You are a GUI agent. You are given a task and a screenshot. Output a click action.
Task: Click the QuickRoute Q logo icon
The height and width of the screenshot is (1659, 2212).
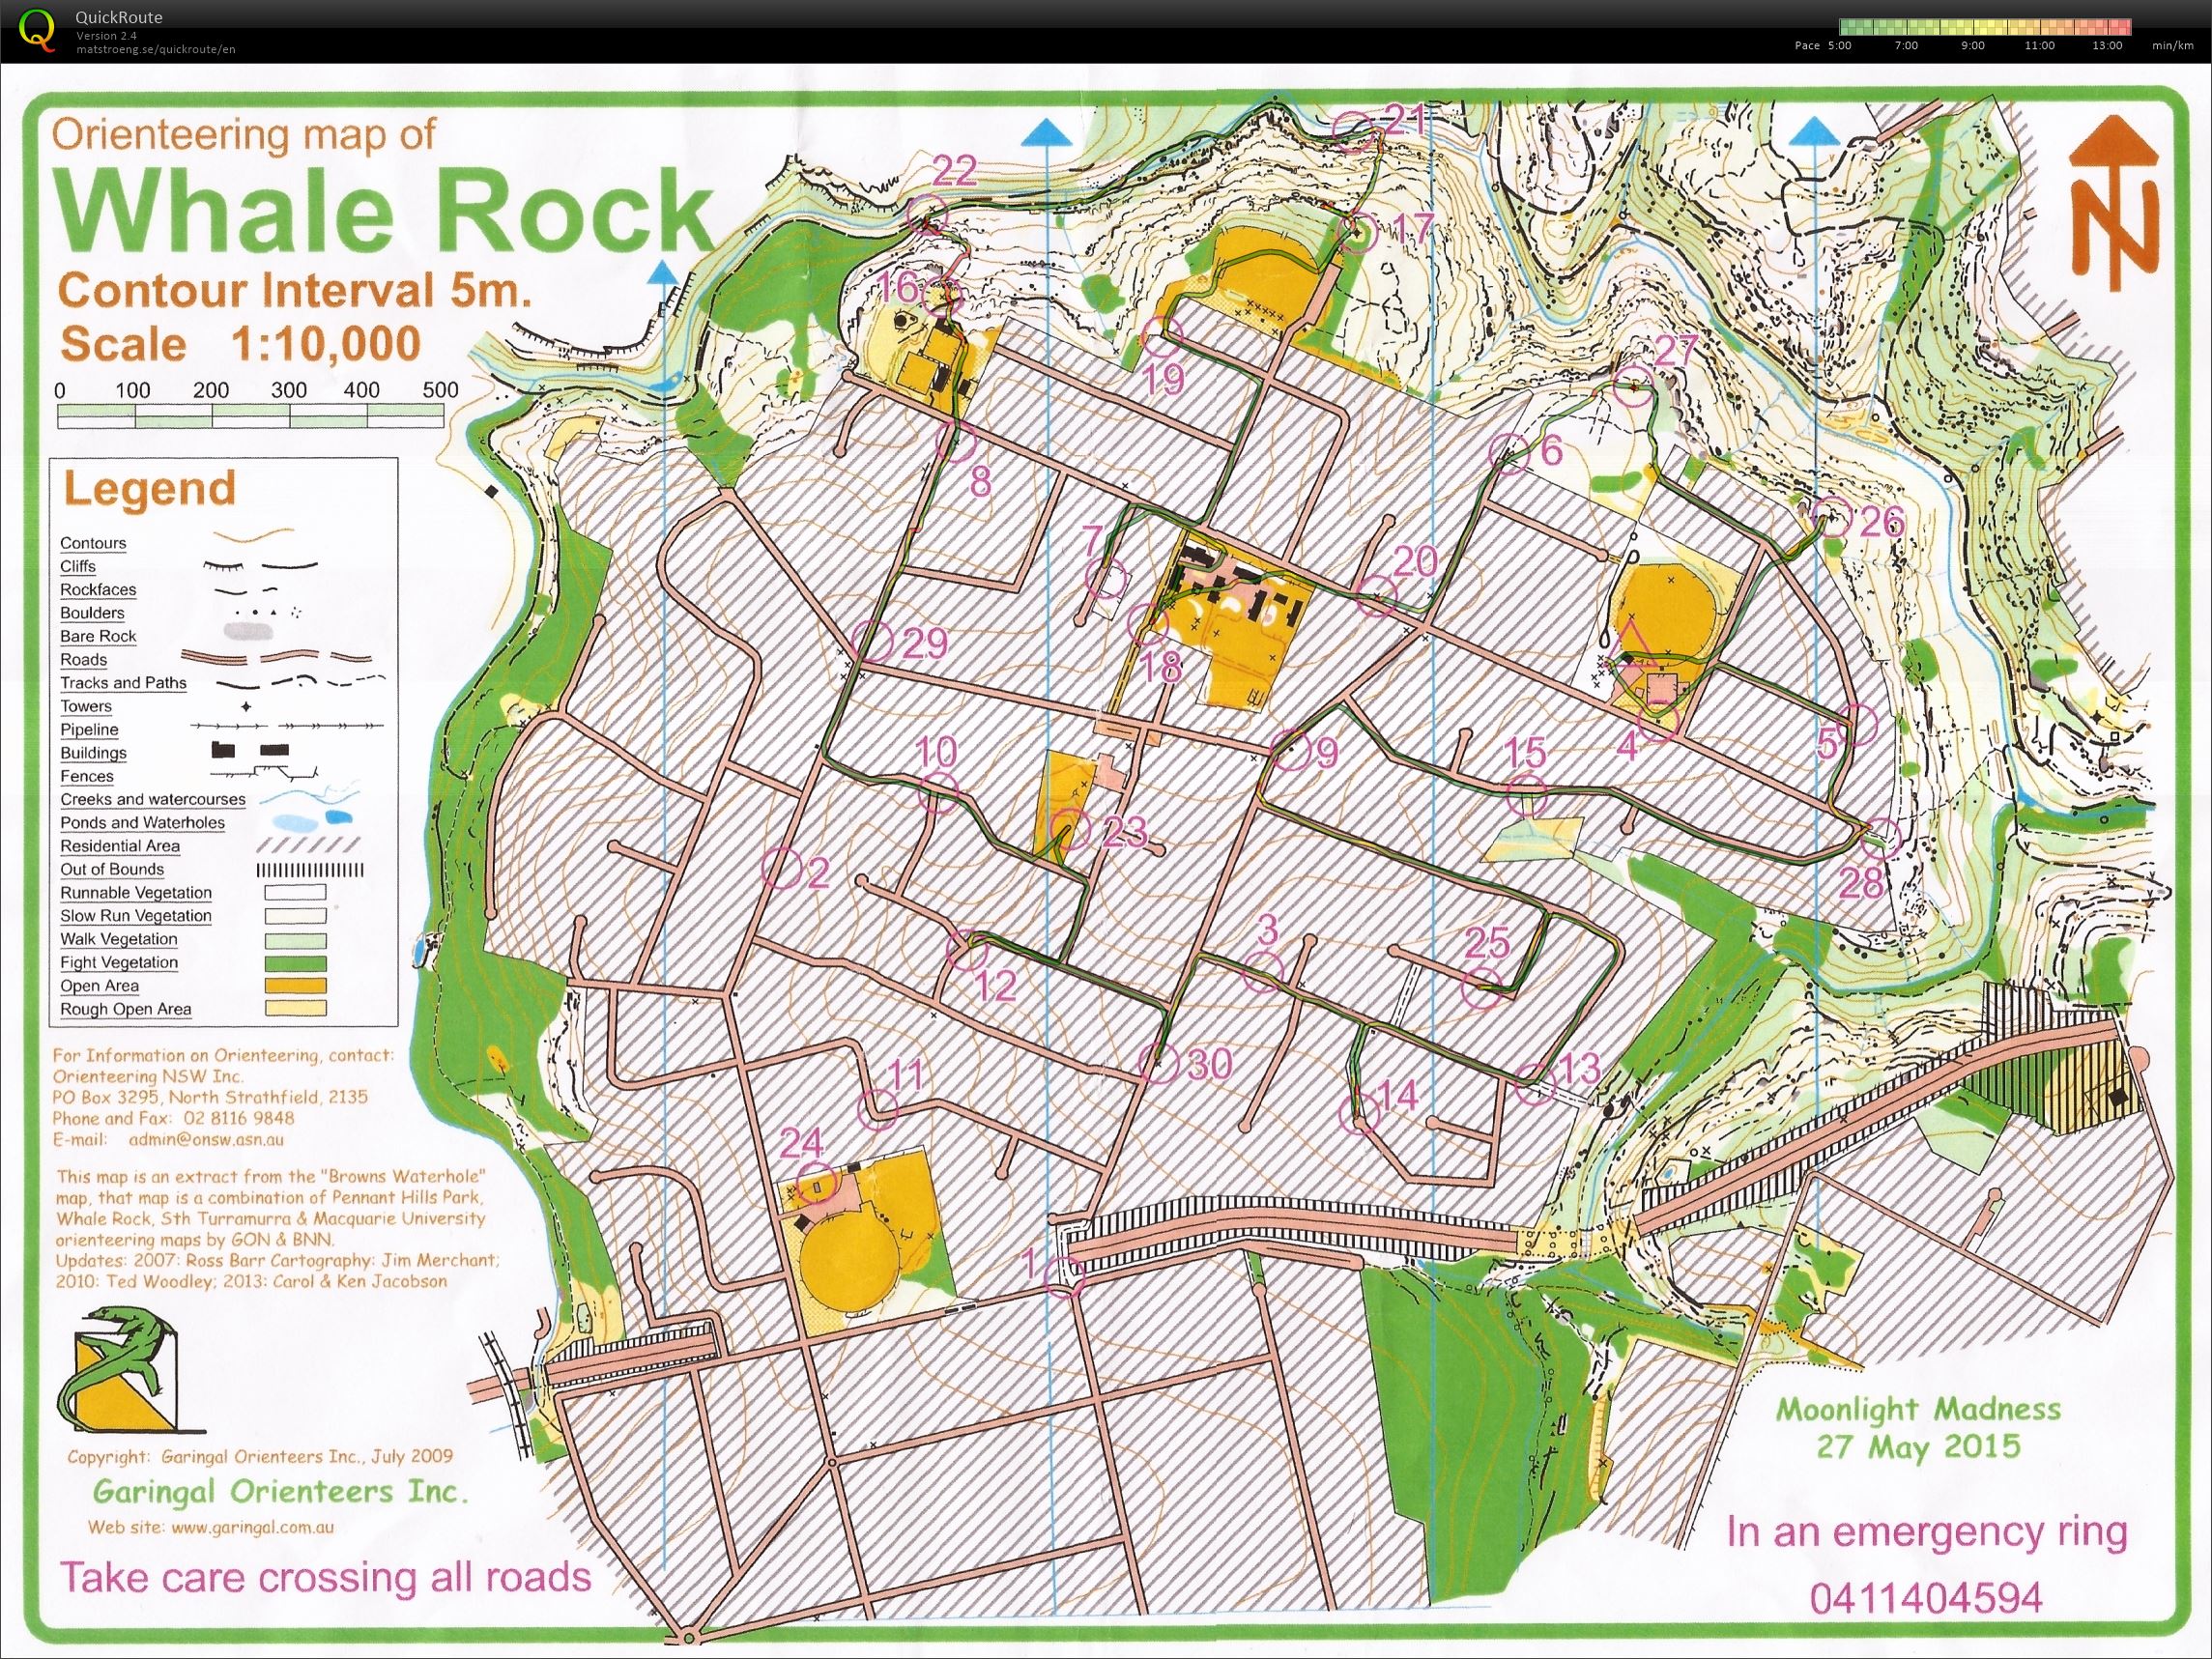coord(38,29)
